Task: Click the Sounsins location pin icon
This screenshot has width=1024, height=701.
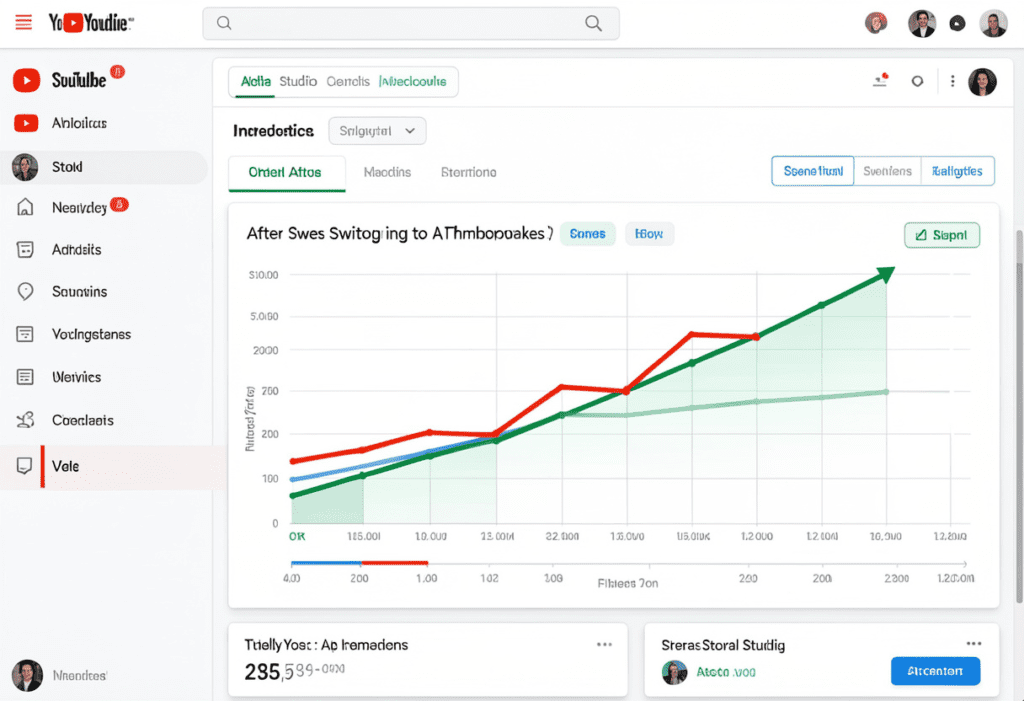Action: click(x=26, y=292)
